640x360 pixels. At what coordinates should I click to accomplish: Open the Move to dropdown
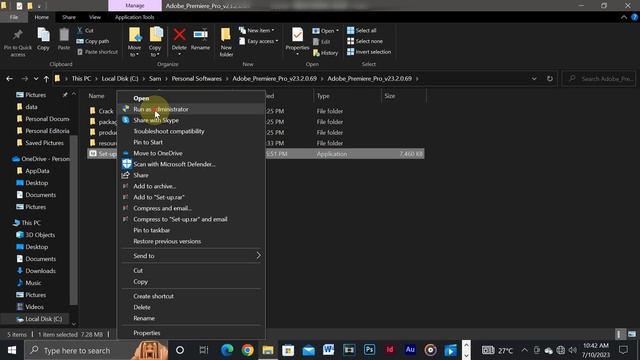click(134, 42)
